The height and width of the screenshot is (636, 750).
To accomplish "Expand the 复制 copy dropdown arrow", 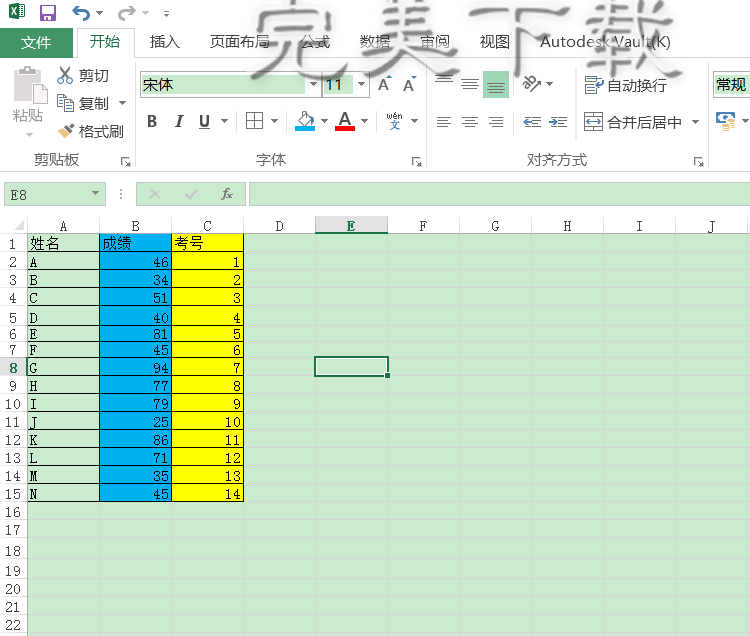I will (x=122, y=103).
